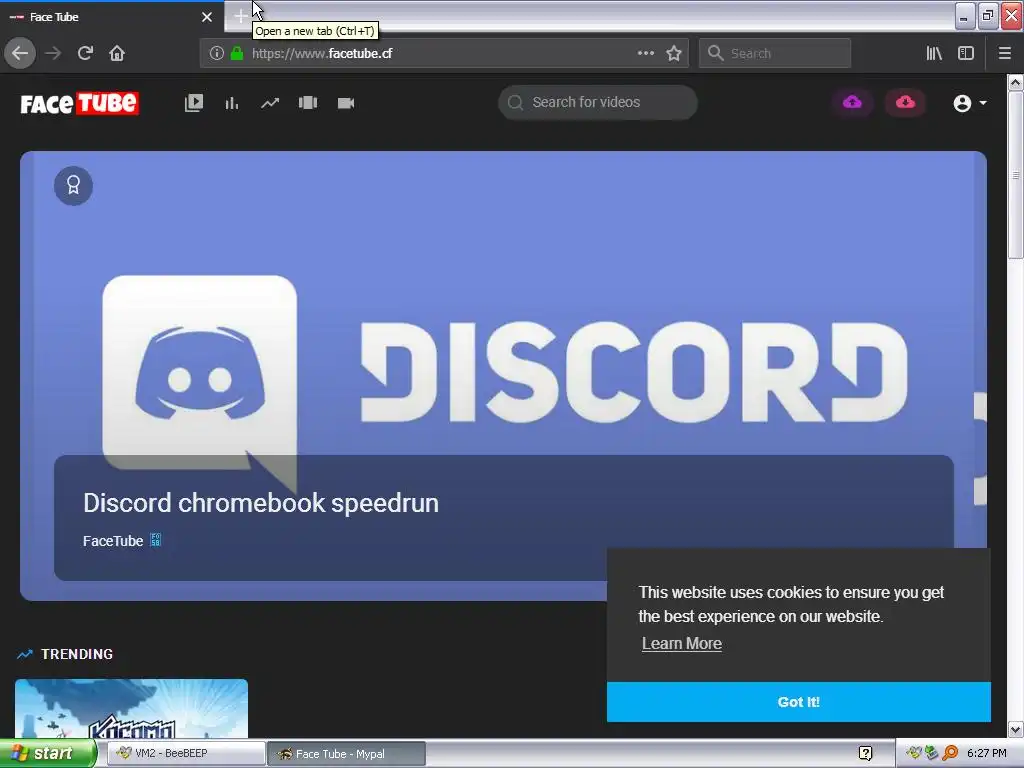The width and height of the screenshot is (1024, 768).
Task: Show site information icon in address bar
Action: pos(217,53)
